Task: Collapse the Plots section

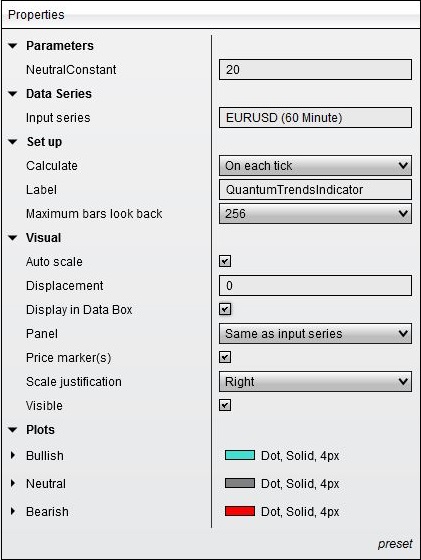Action: [x=12, y=430]
